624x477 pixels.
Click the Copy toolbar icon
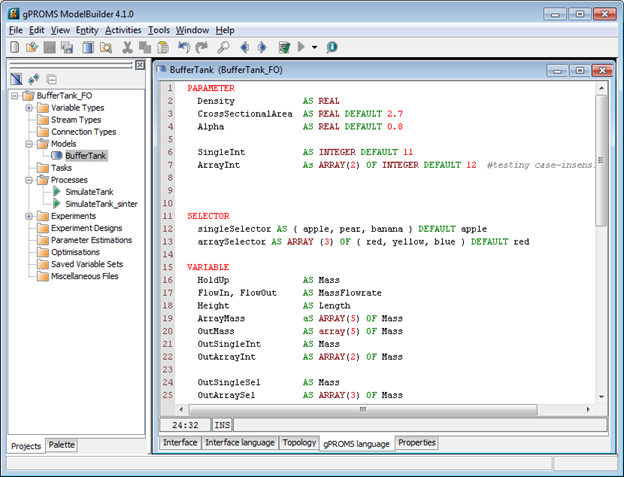145,47
